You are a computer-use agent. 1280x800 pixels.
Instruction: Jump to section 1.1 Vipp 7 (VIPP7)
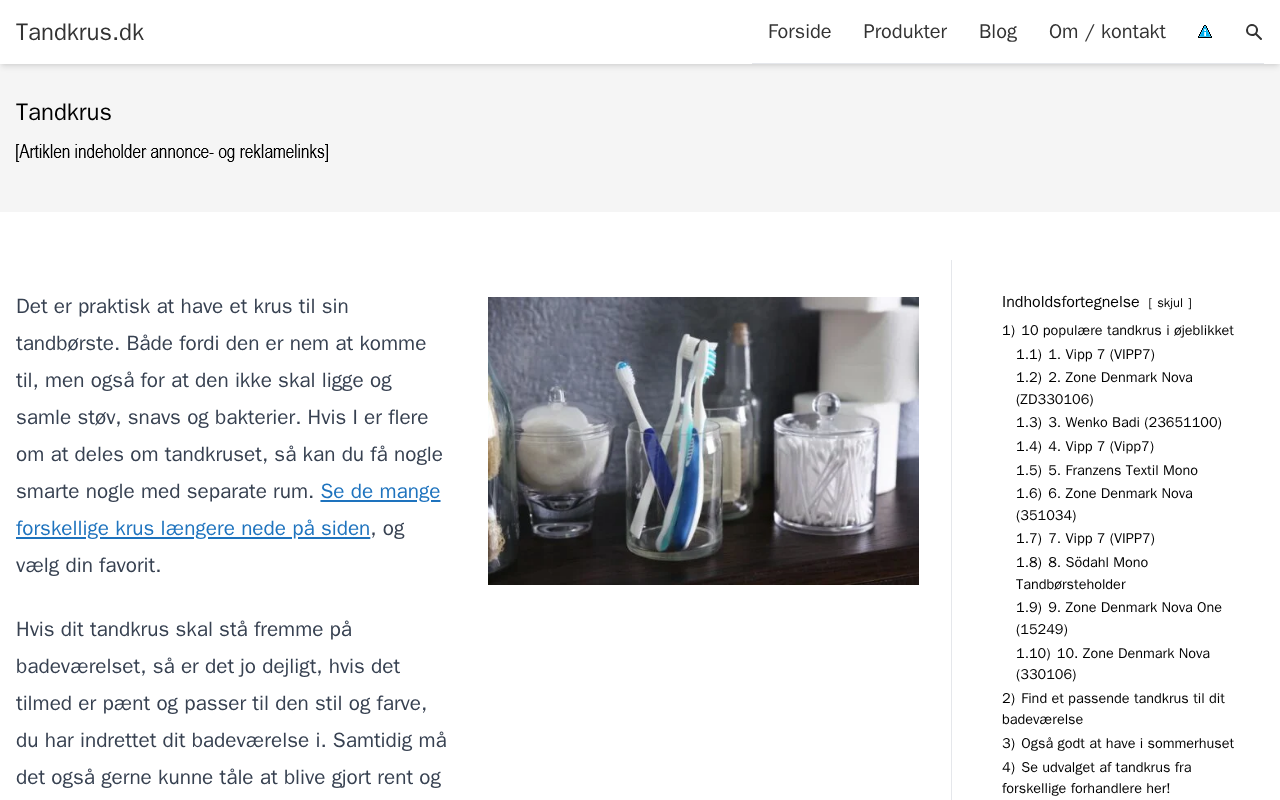pos(1085,355)
